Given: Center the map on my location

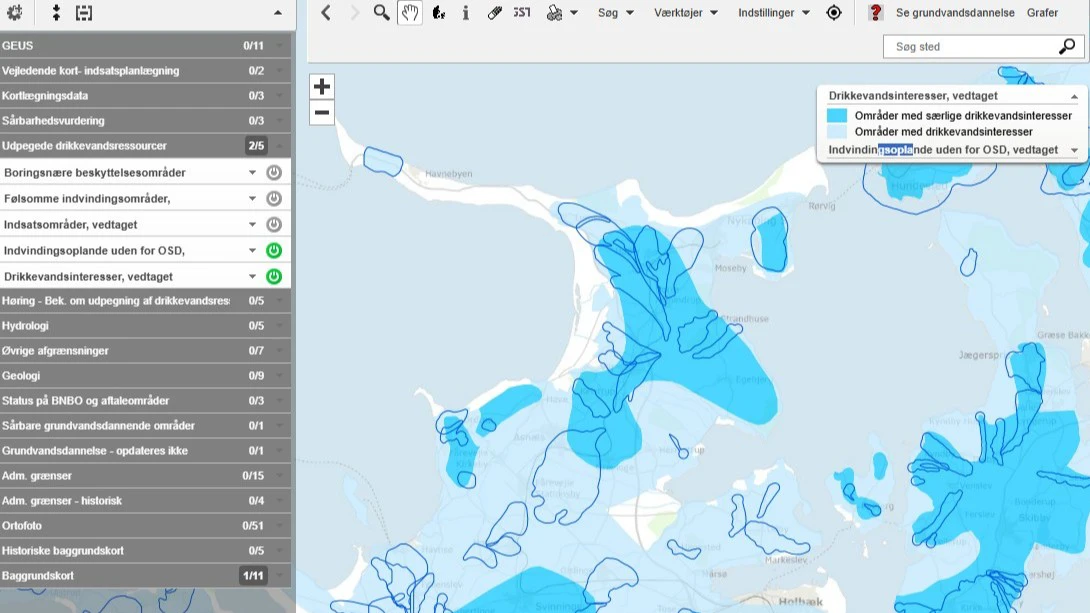Looking at the screenshot, I should (833, 13).
